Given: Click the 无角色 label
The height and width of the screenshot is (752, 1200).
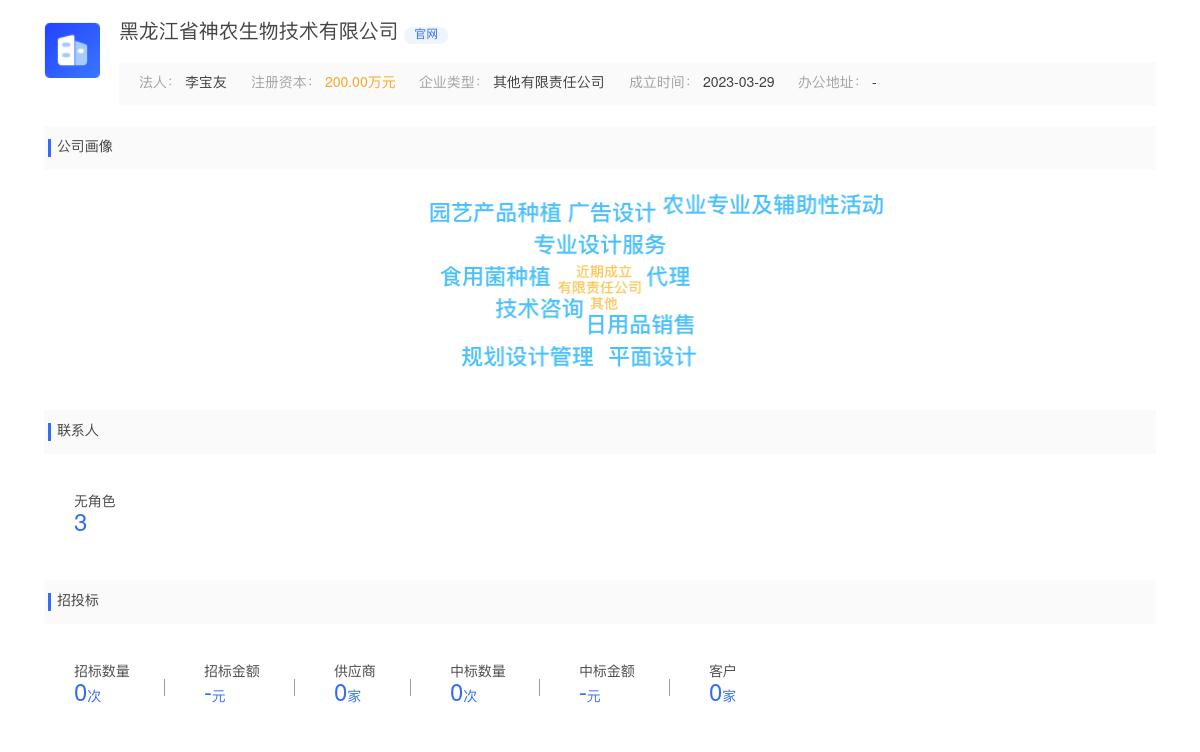Looking at the screenshot, I should [x=95, y=502].
